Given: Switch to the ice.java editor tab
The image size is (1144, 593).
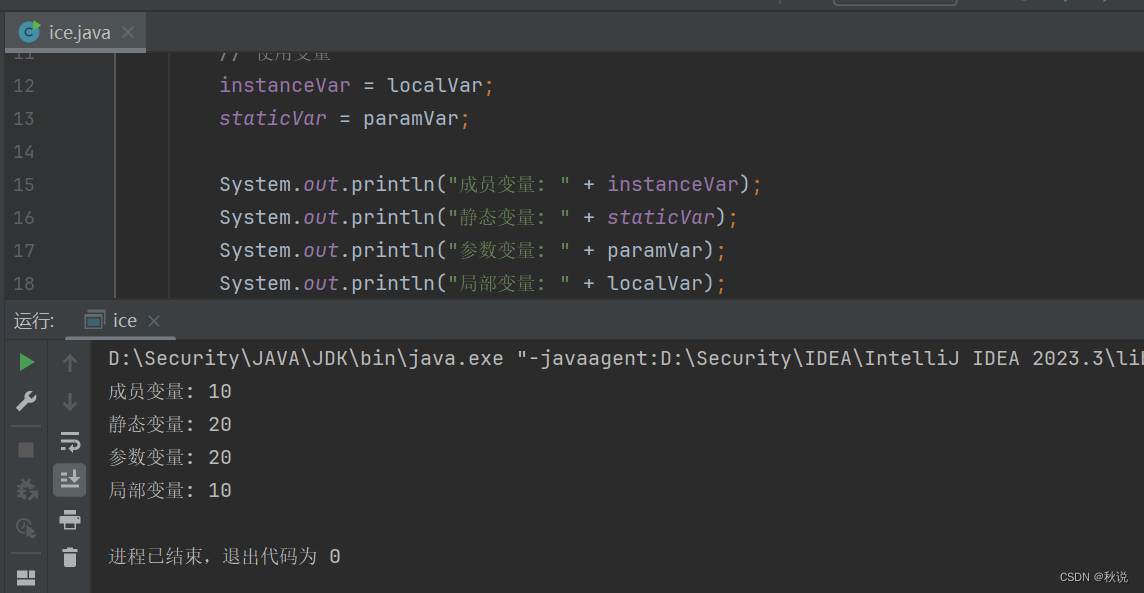Looking at the screenshot, I should click(78, 31).
